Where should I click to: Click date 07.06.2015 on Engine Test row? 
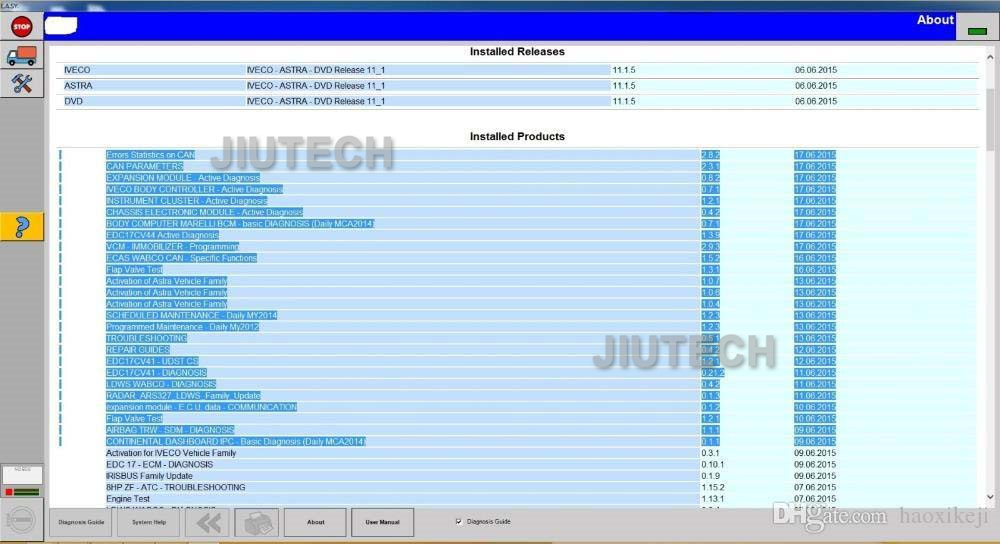815,499
